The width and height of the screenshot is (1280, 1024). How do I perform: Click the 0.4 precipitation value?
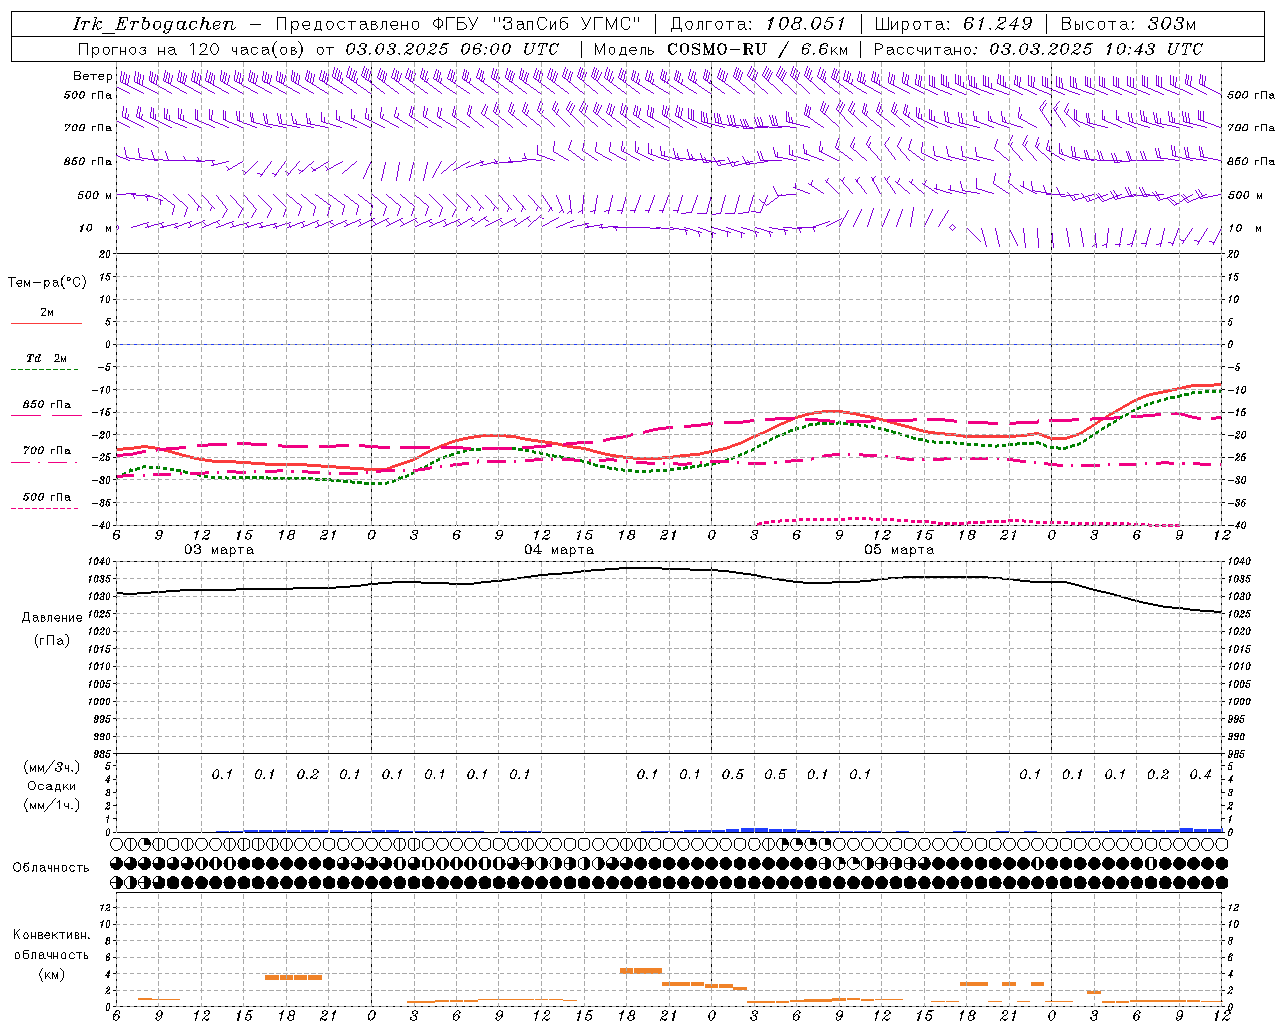point(1200,774)
